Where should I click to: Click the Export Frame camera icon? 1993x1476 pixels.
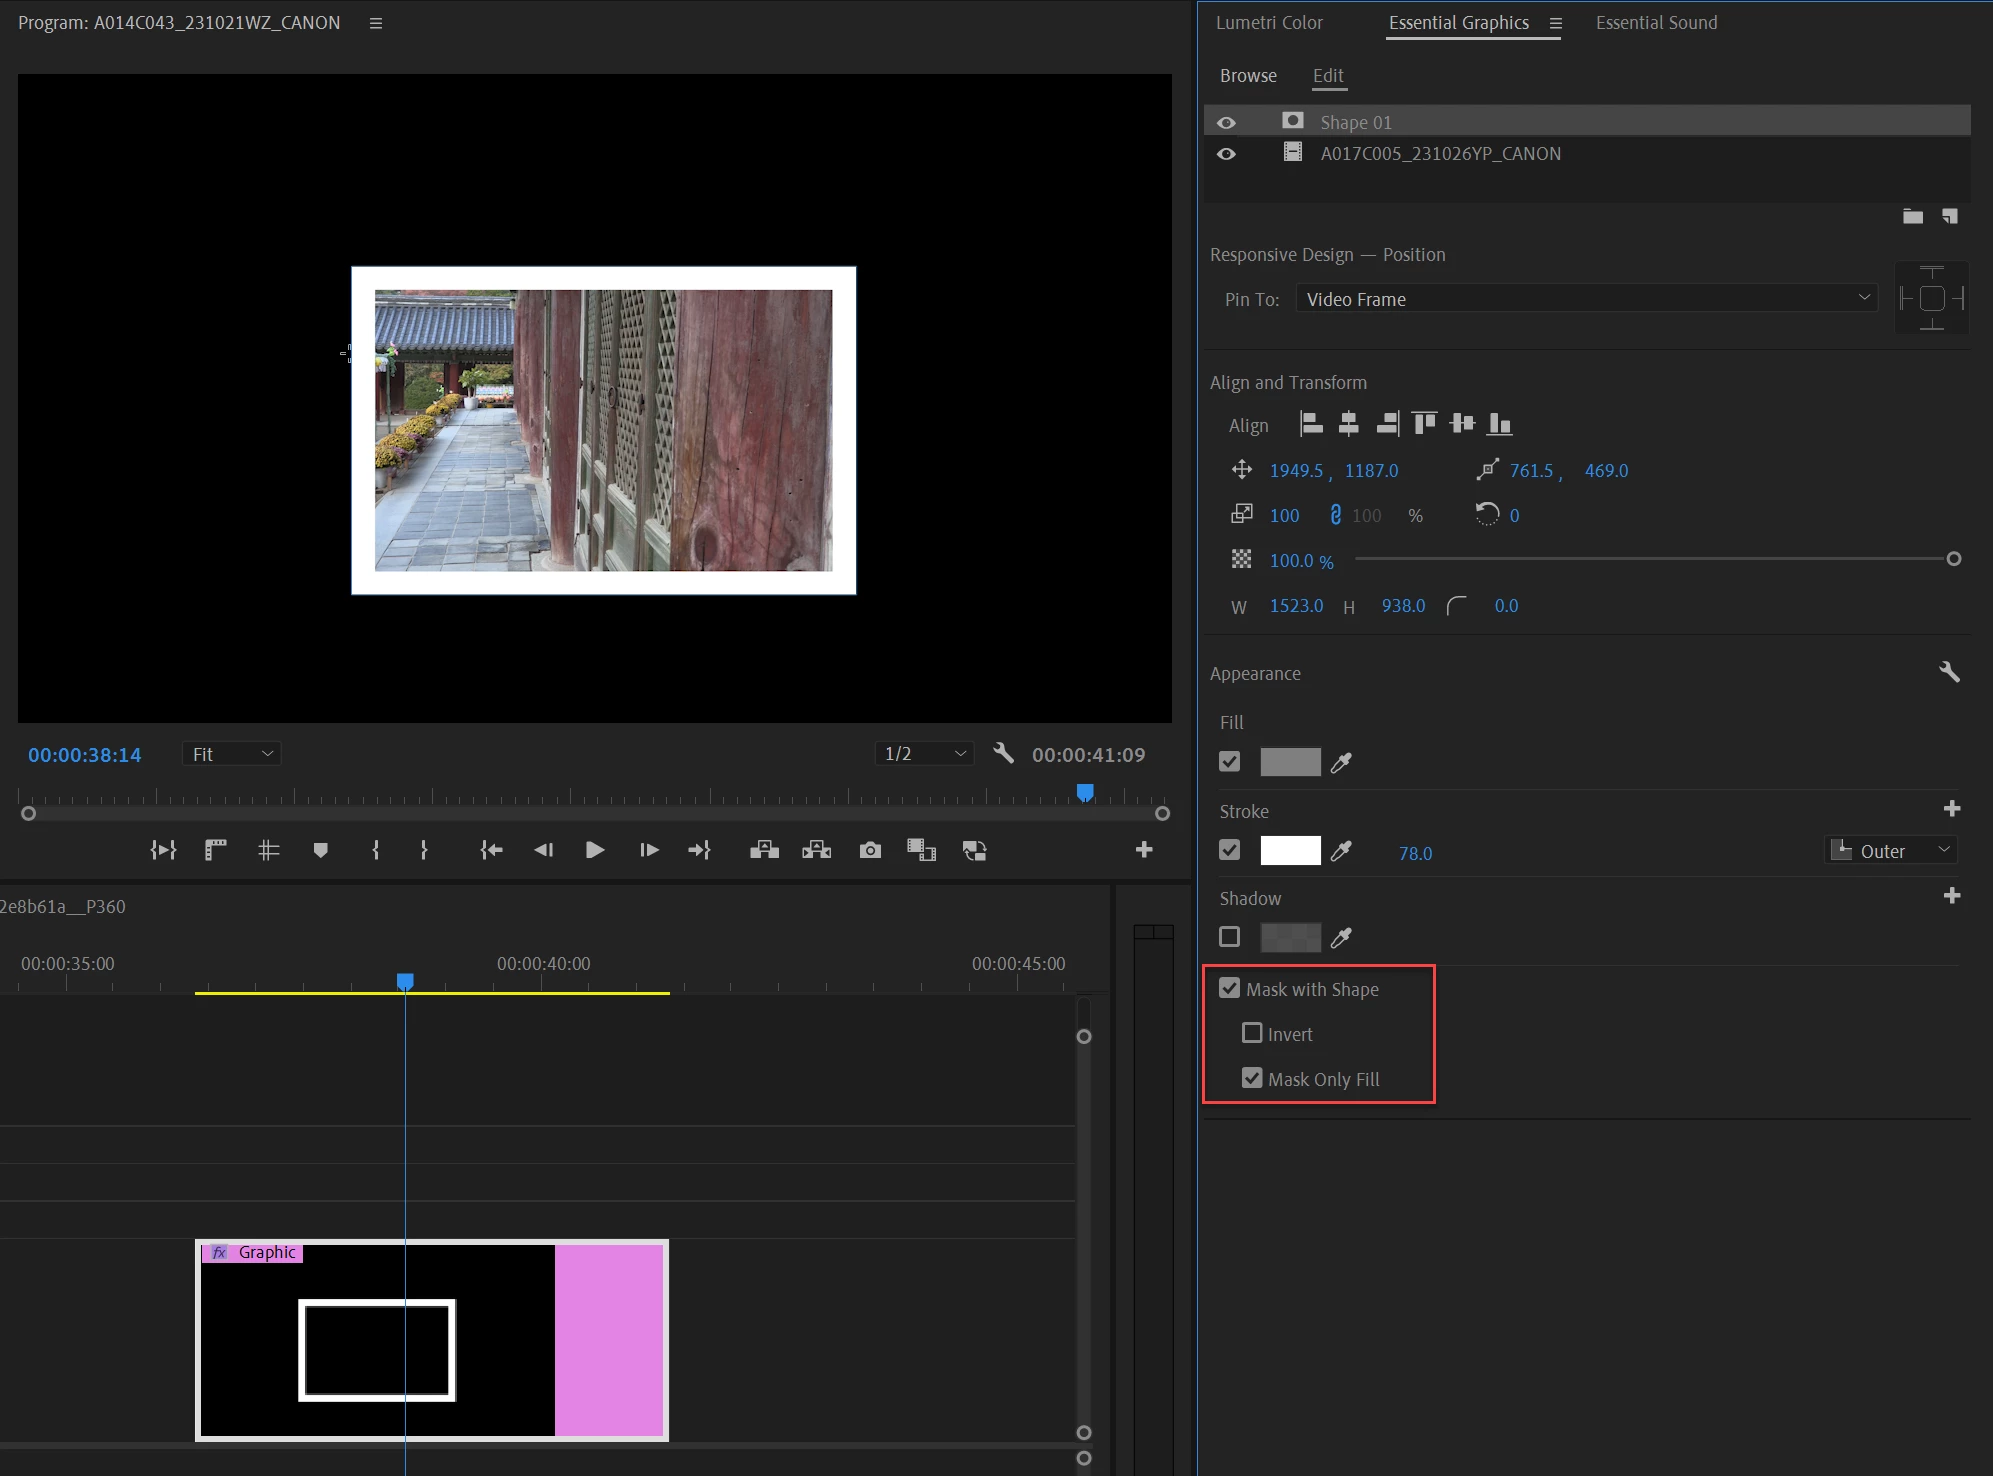[870, 850]
